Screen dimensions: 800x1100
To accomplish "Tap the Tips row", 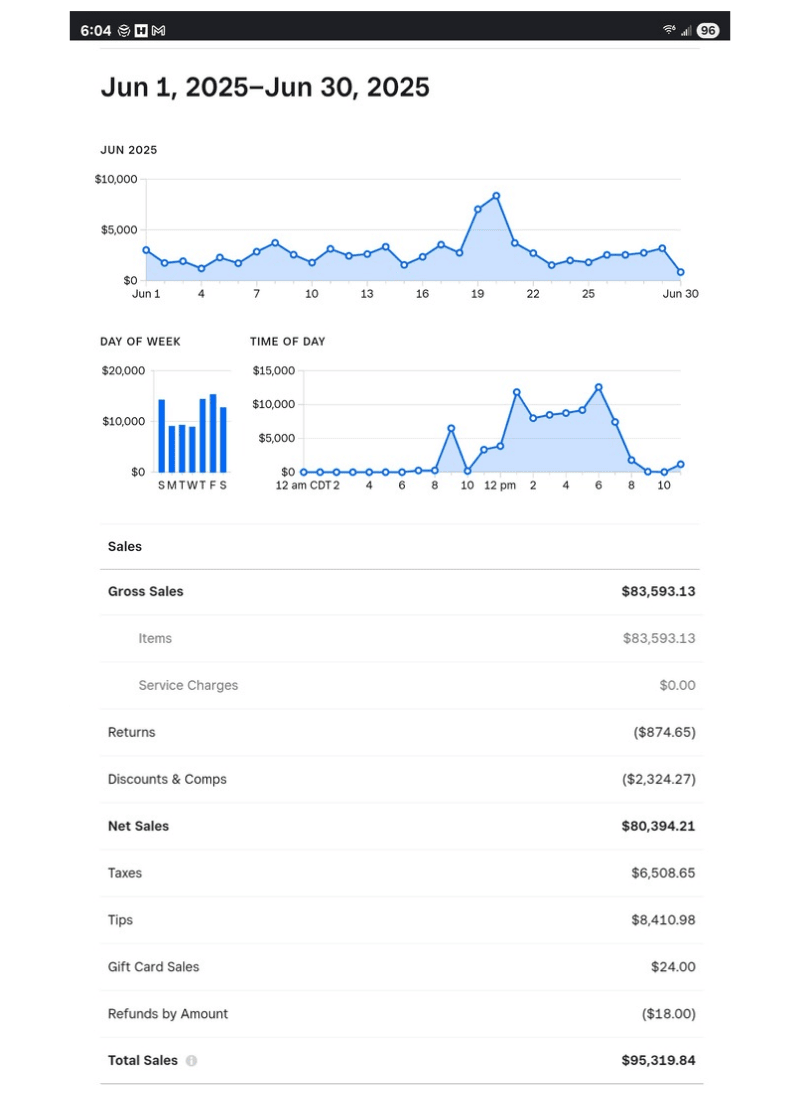I will (400, 921).
